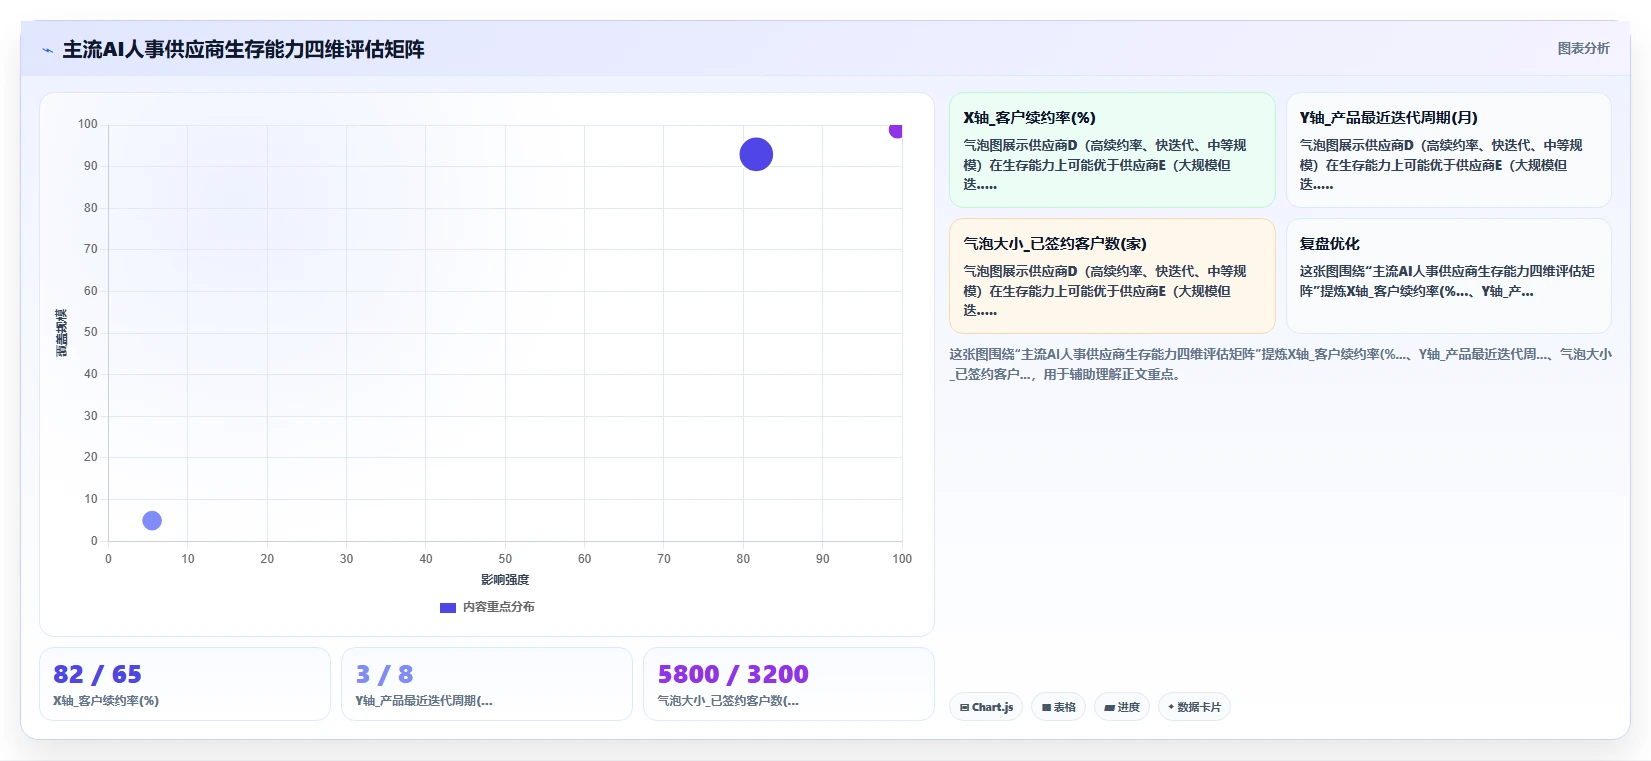
Task: Click the 进度 tag icon
Action: pos(1109,707)
